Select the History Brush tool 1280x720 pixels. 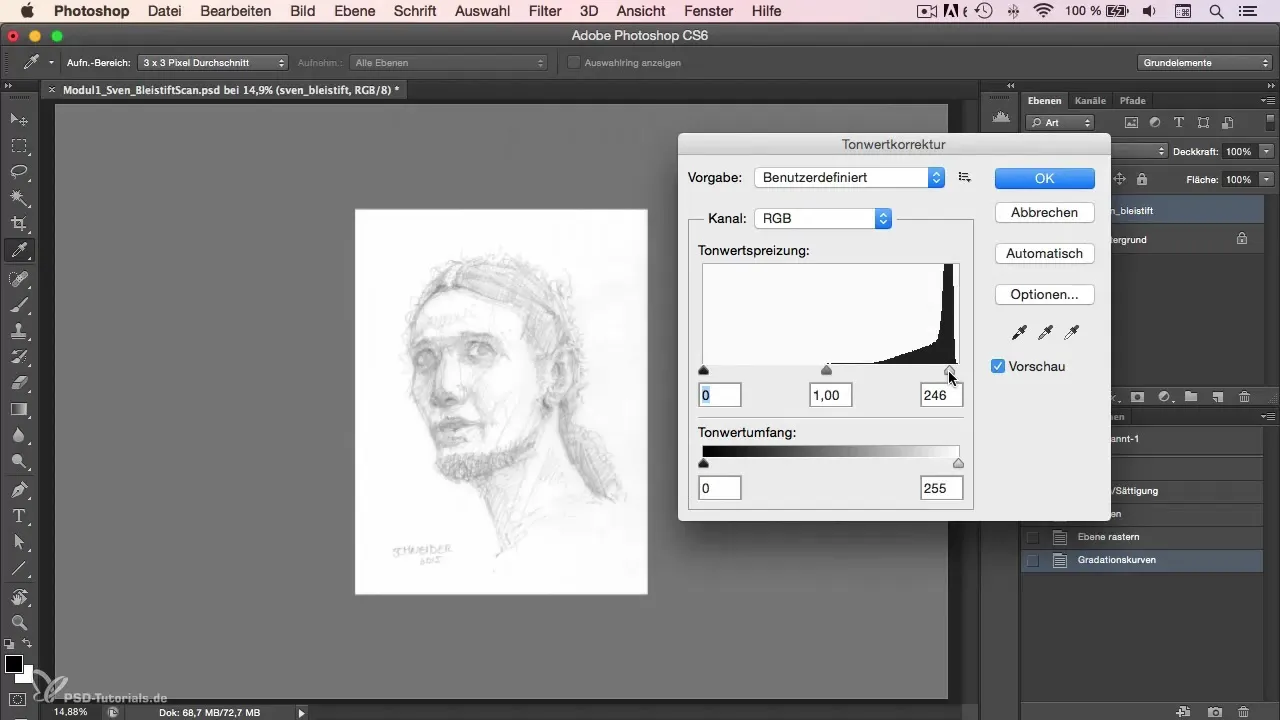click(18, 357)
